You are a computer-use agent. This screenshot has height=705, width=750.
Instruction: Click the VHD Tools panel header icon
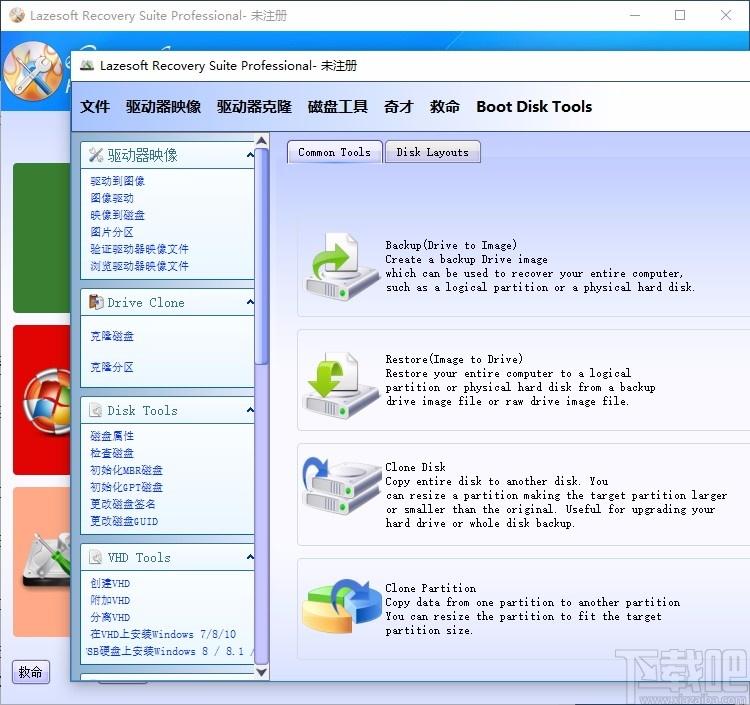tap(96, 557)
